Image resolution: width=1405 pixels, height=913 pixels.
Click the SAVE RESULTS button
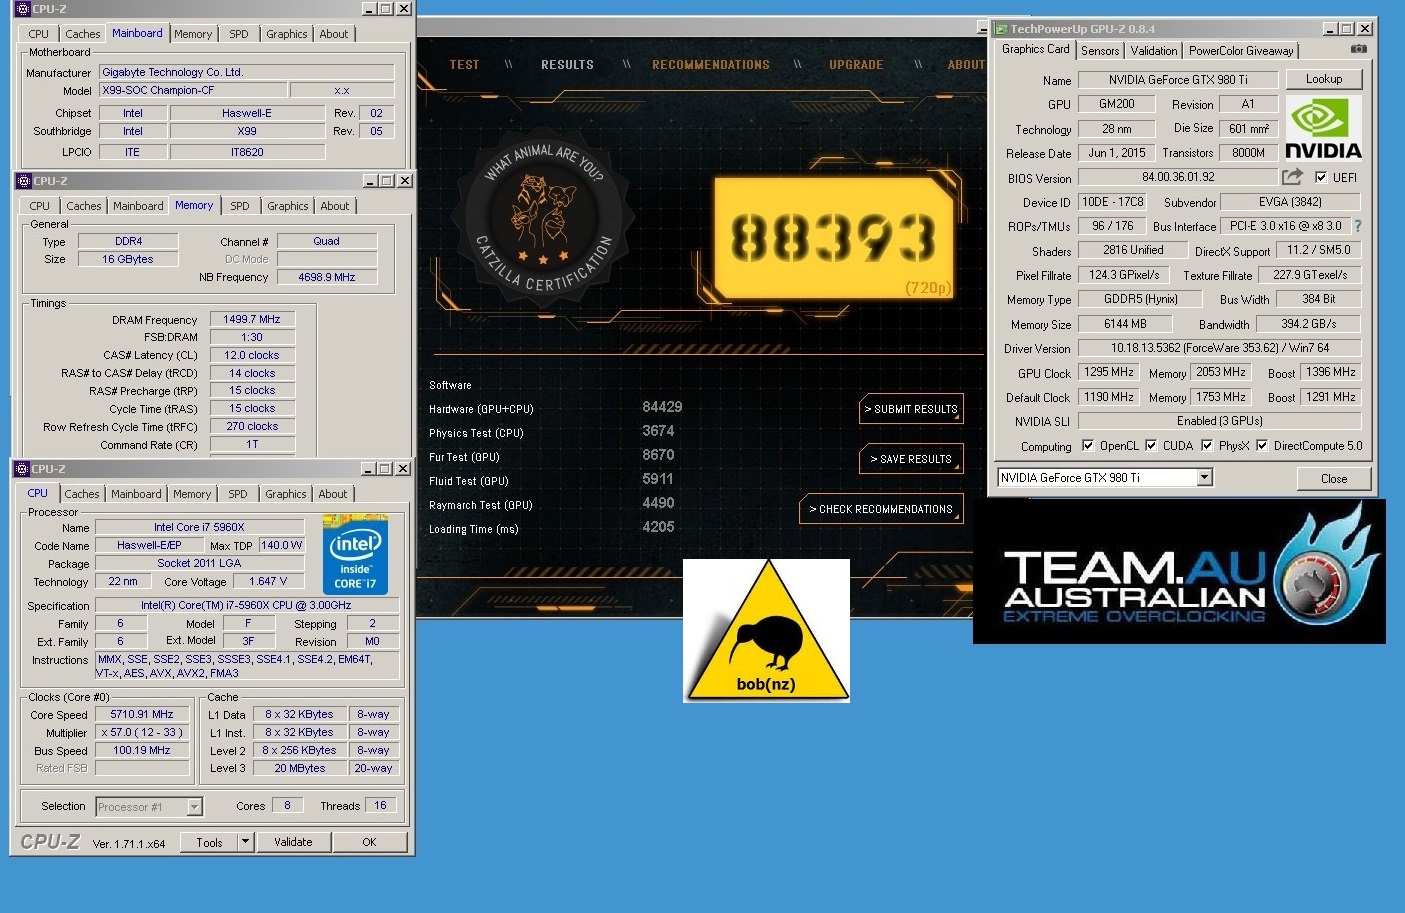[x=911, y=459]
